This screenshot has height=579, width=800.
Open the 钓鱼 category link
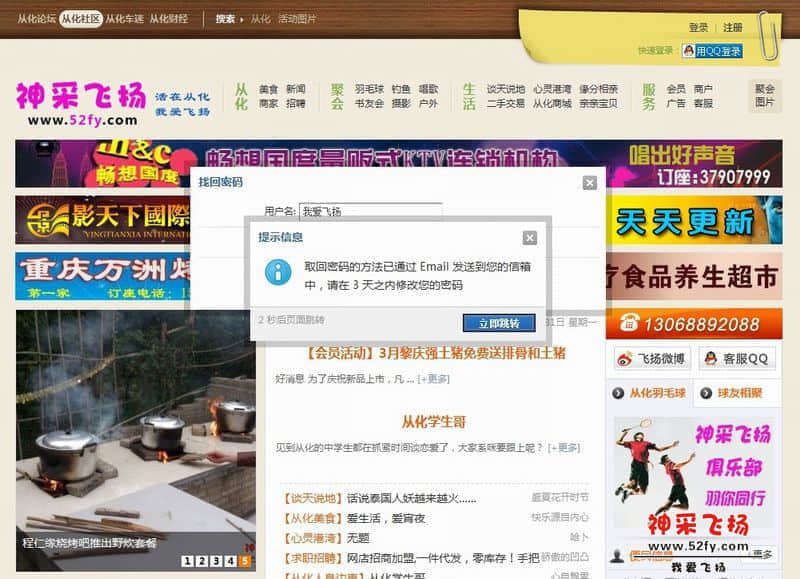(x=401, y=89)
